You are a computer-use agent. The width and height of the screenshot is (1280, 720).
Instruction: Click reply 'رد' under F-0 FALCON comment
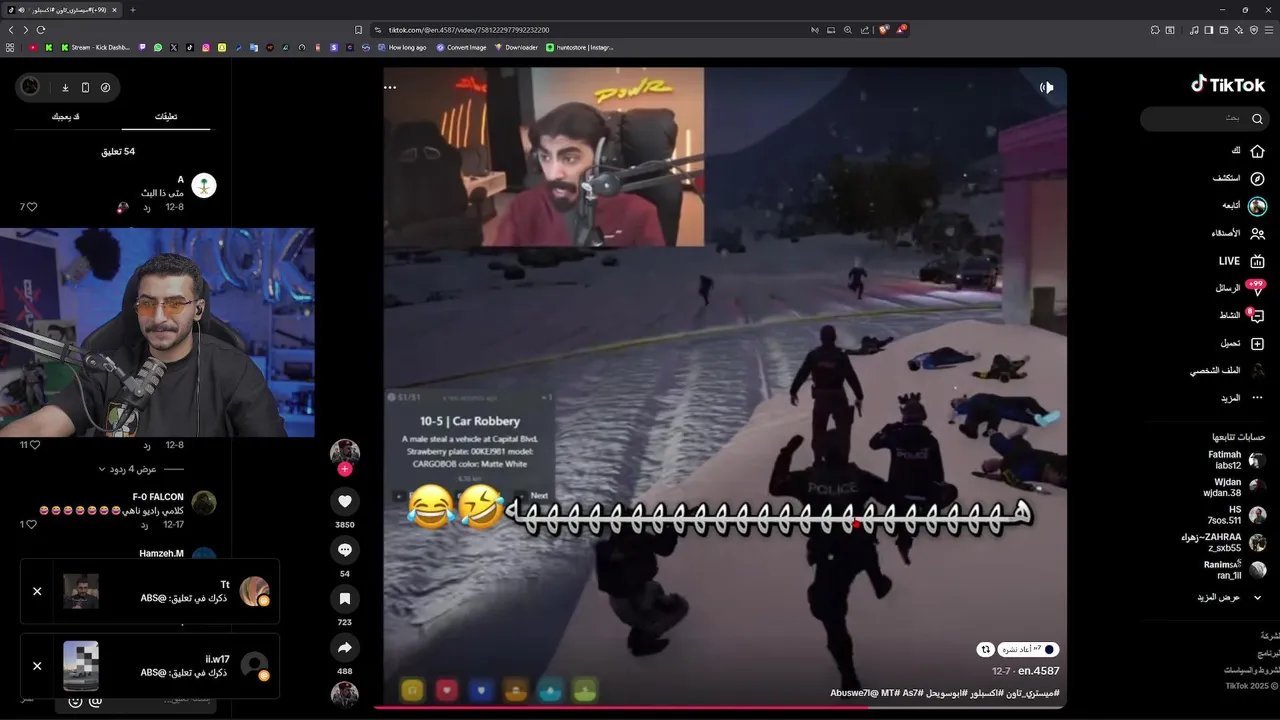pyautogui.click(x=145, y=524)
